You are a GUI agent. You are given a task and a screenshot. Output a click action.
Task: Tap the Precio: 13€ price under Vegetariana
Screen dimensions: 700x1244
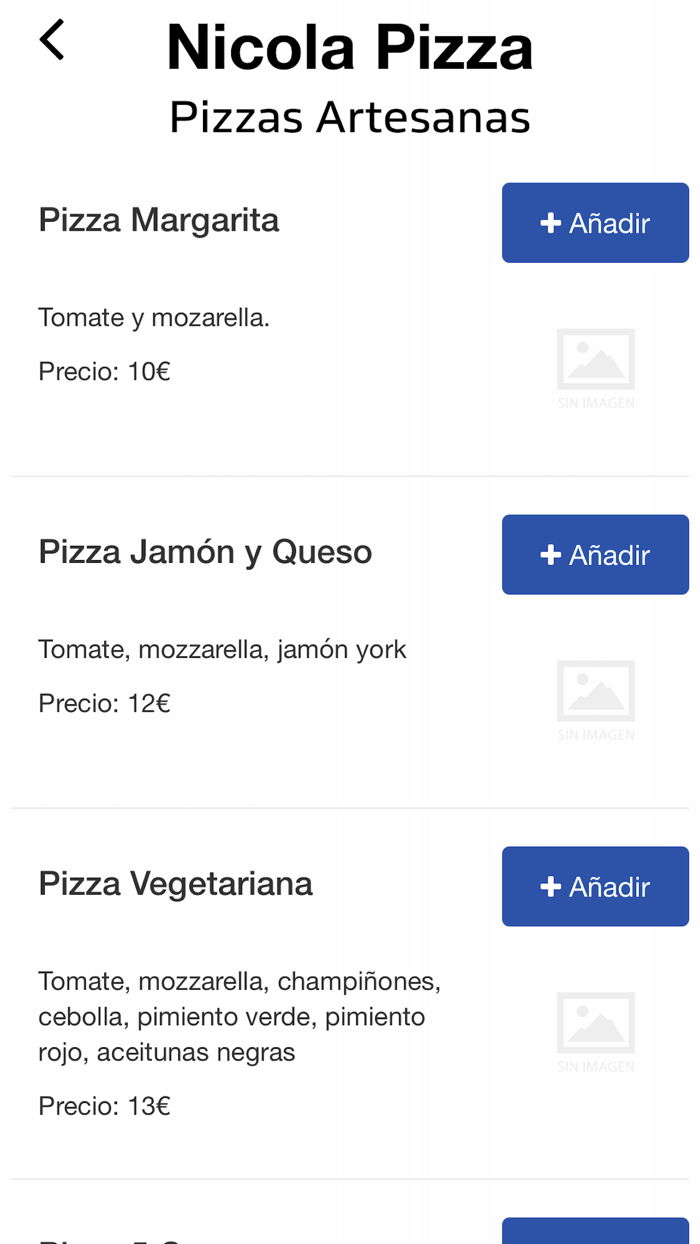point(104,1106)
